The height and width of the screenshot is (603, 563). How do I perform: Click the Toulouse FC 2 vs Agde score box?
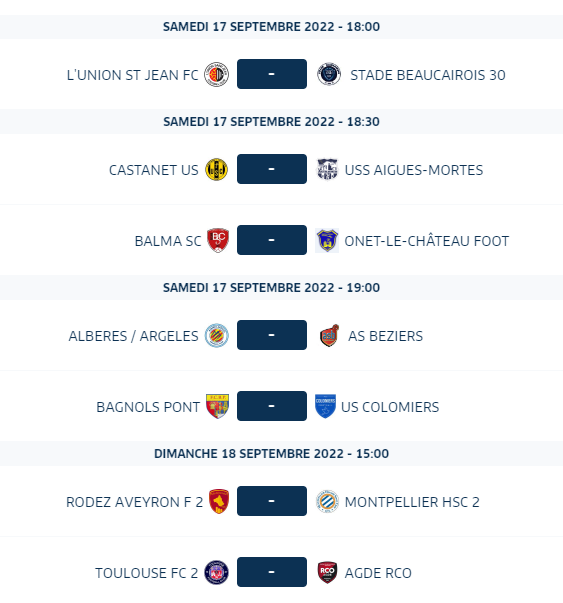[x=272, y=572]
